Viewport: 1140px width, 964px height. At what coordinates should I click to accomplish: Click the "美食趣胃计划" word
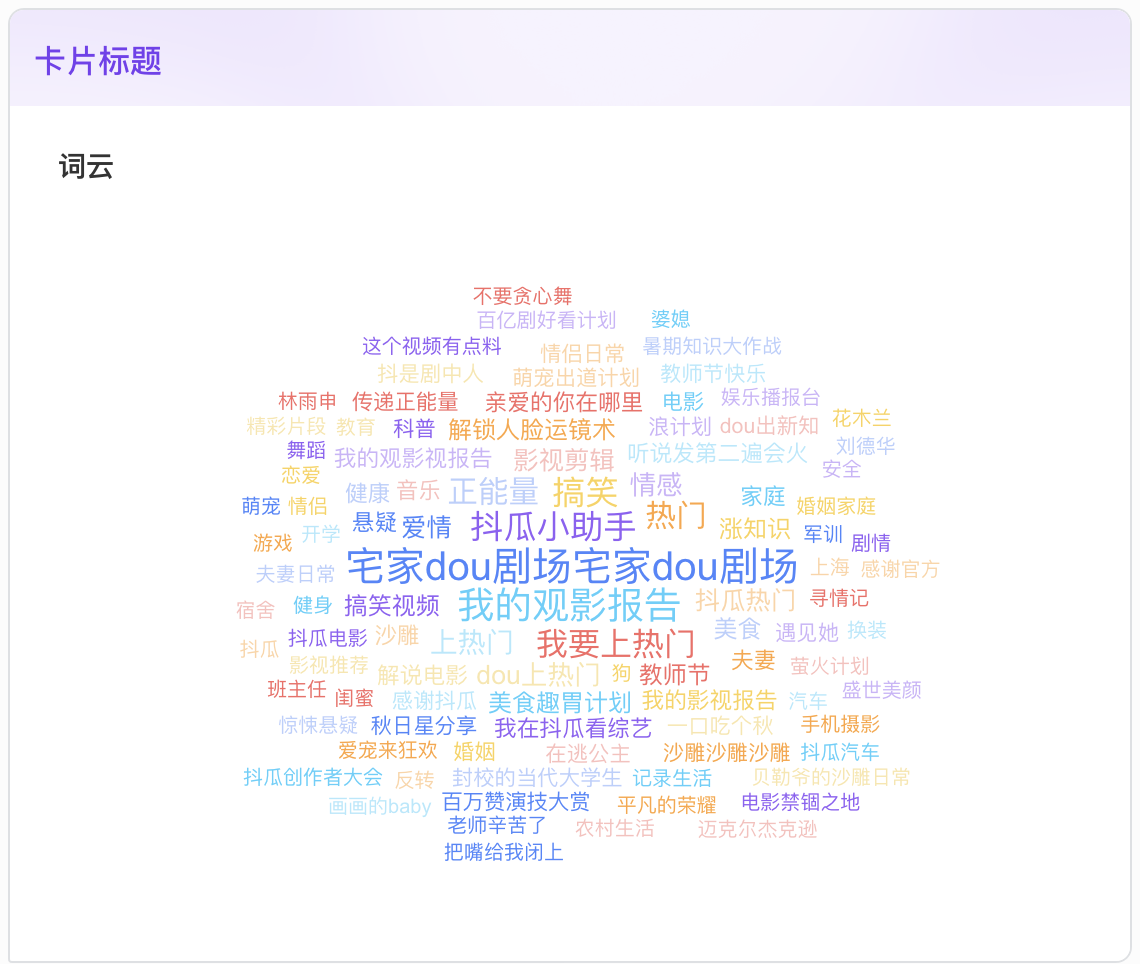(x=560, y=703)
